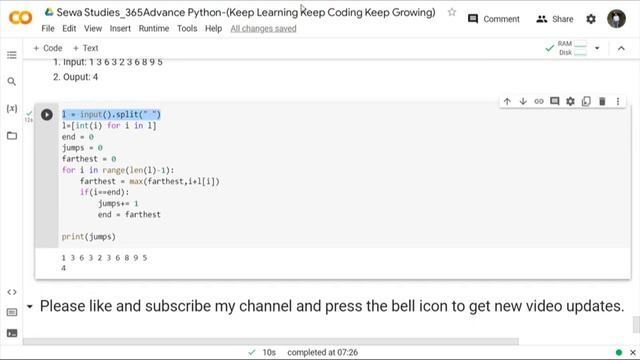Click the Google Drive icon beside the title
This screenshot has width=640, height=360.
49,12
